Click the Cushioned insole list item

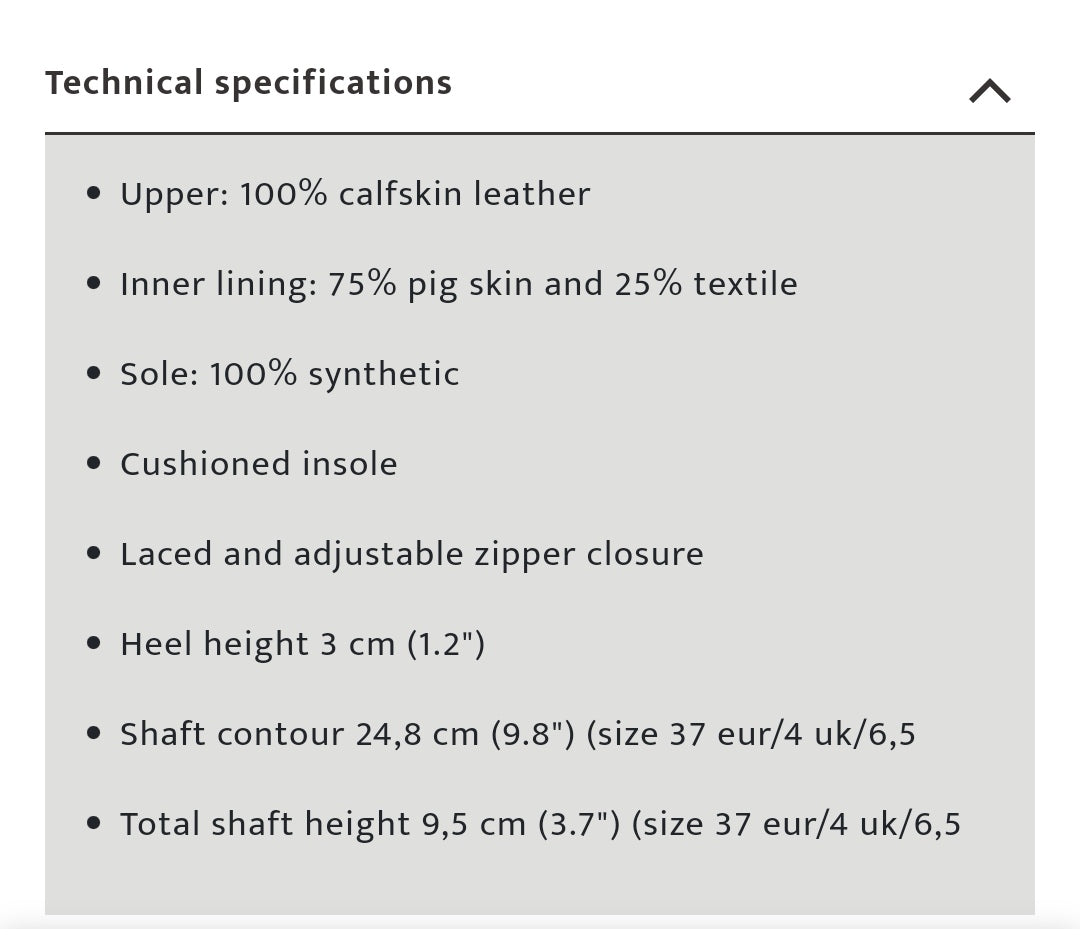pyautogui.click(x=258, y=464)
